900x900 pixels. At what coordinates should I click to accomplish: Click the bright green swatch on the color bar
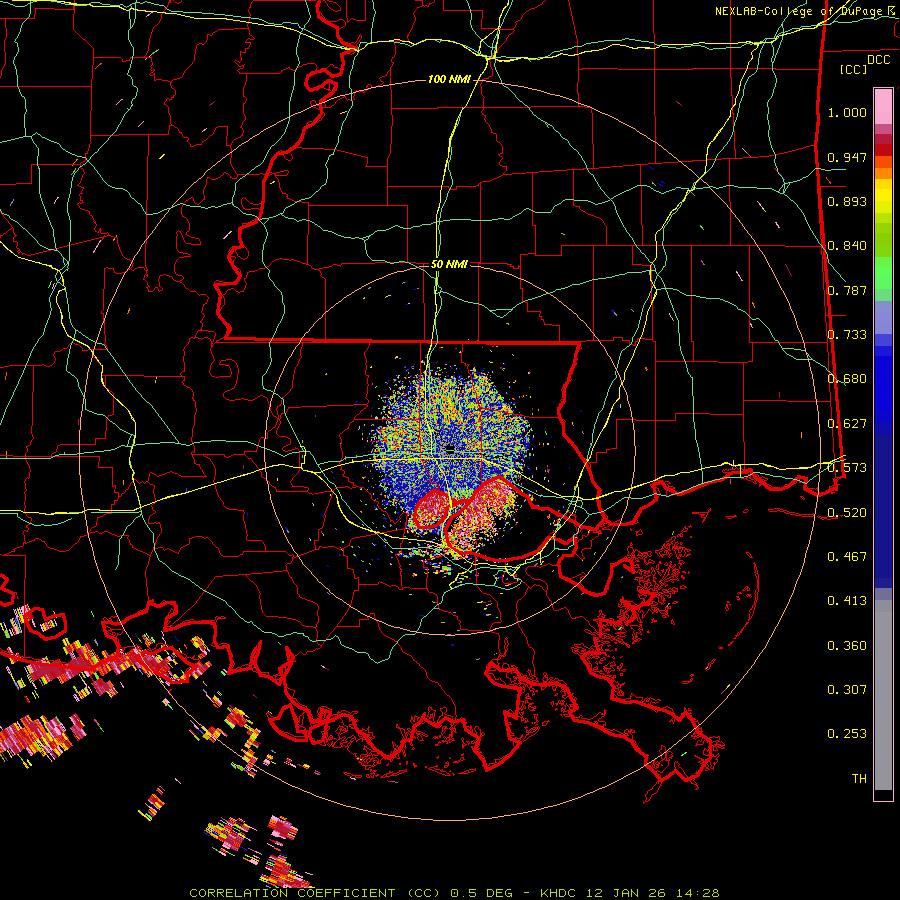pyautogui.click(x=883, y=273)
